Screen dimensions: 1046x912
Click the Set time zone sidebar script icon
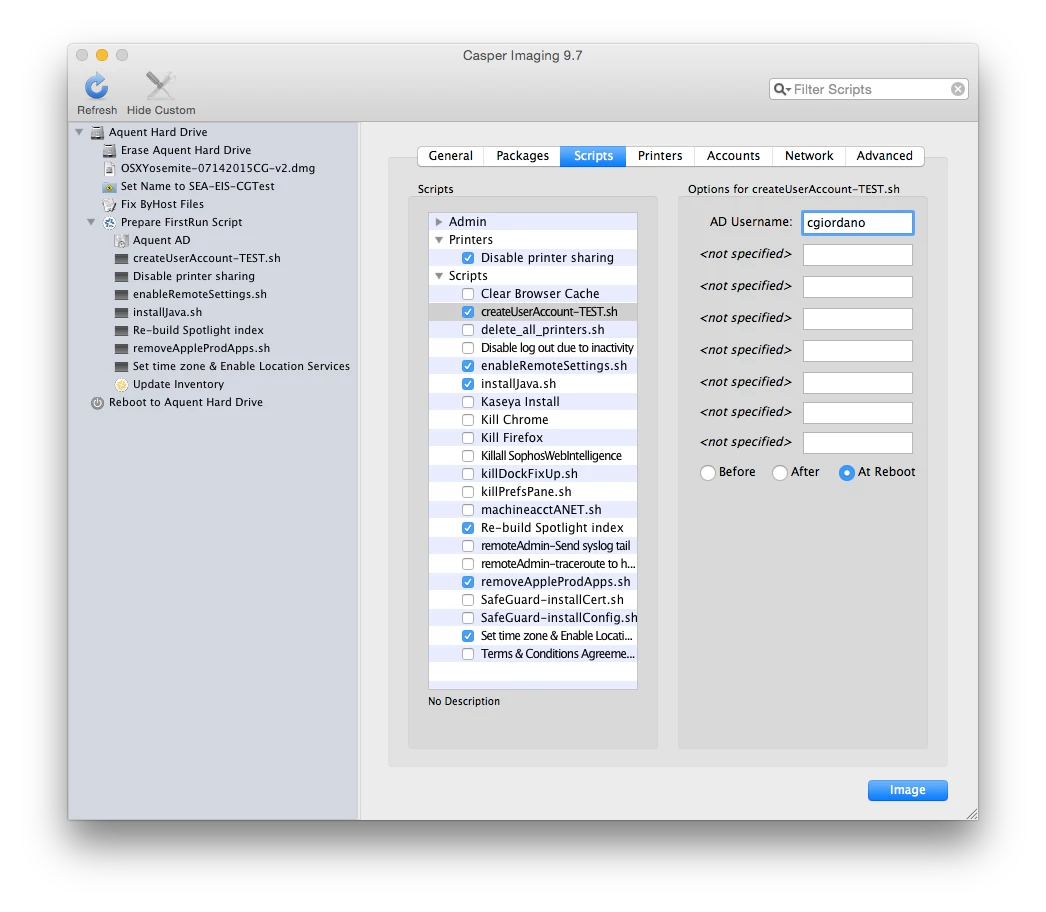[x=121, y=366]
